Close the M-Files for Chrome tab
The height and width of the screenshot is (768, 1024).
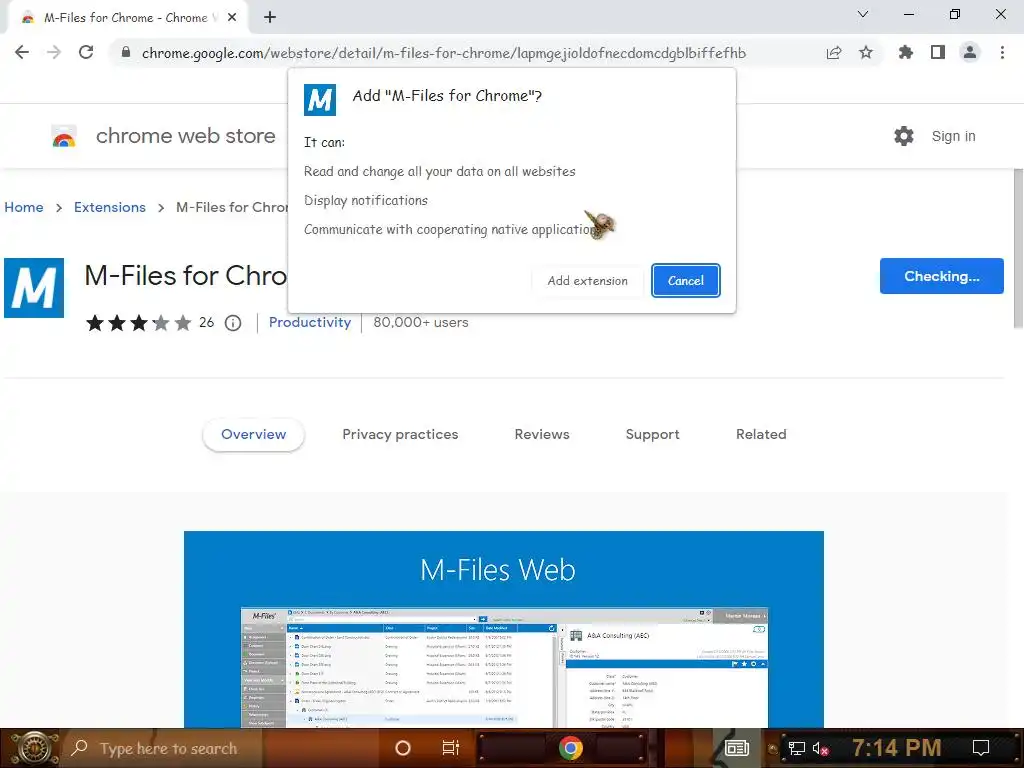tap(232, 18)
